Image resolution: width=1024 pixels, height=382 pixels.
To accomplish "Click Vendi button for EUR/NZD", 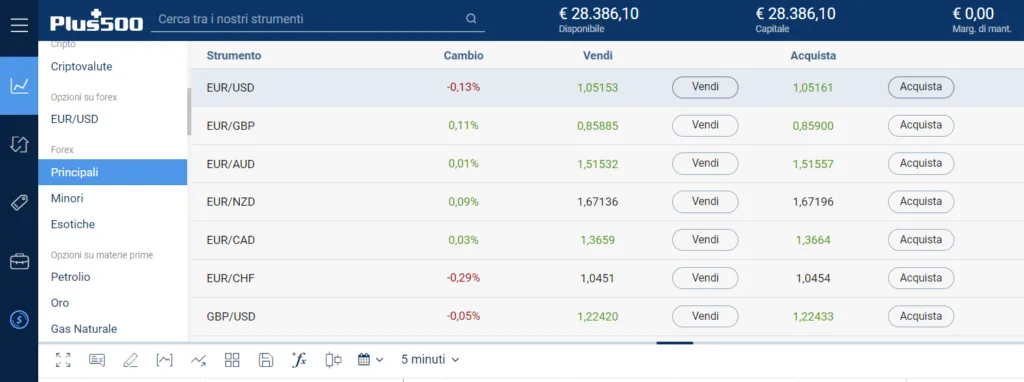I will click(x=705, y=202).
